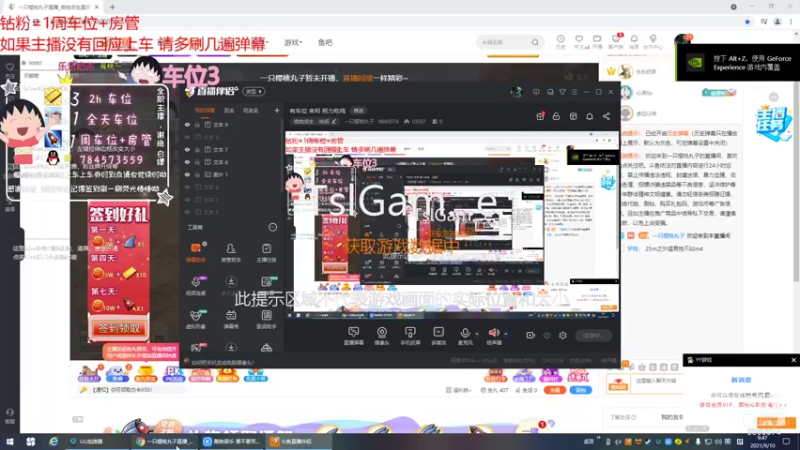Mute the 麦克风 microphone
This screenshot has width=800, height=450.
[465, 336]
